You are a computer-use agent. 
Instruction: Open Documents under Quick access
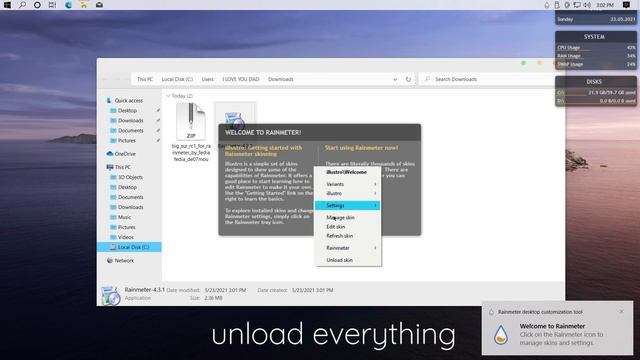[x=131, y=131]
